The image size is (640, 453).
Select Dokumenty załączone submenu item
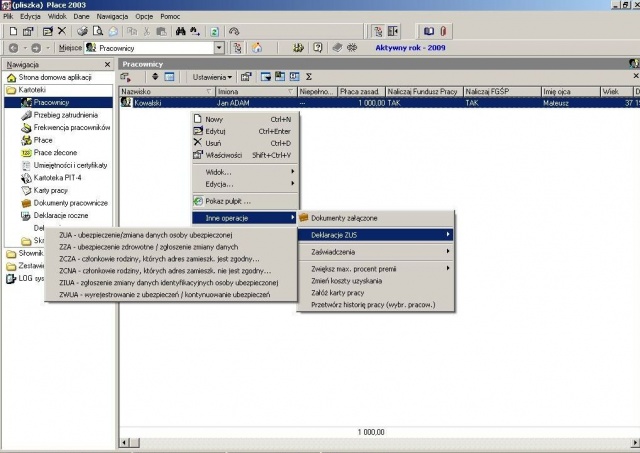(376, 218)
